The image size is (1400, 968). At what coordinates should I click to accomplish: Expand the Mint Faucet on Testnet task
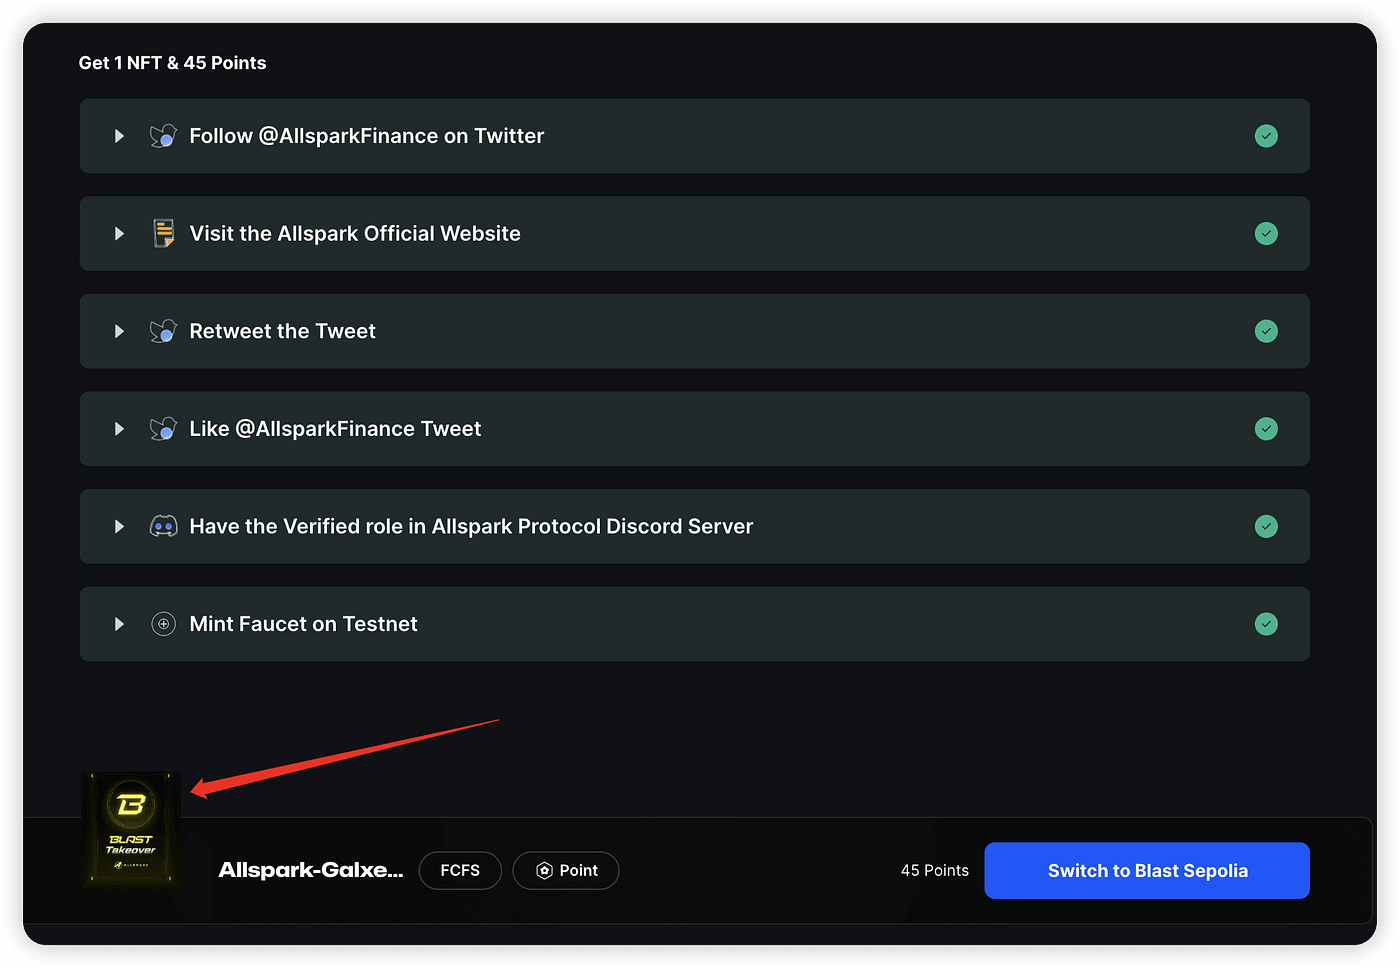pyautogui.click(x=119, y=624)
